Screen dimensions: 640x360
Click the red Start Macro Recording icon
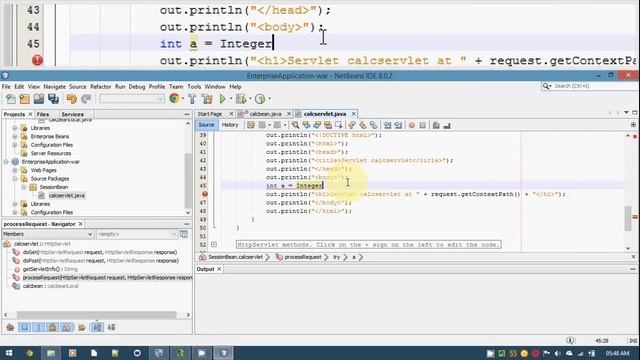(411, 125)
